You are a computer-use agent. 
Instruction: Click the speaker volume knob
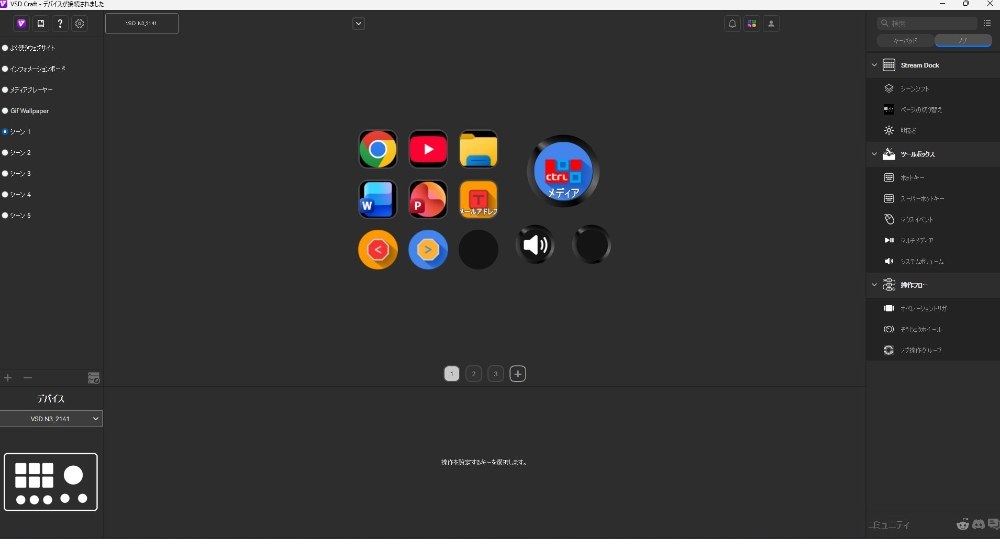(535, 244)
